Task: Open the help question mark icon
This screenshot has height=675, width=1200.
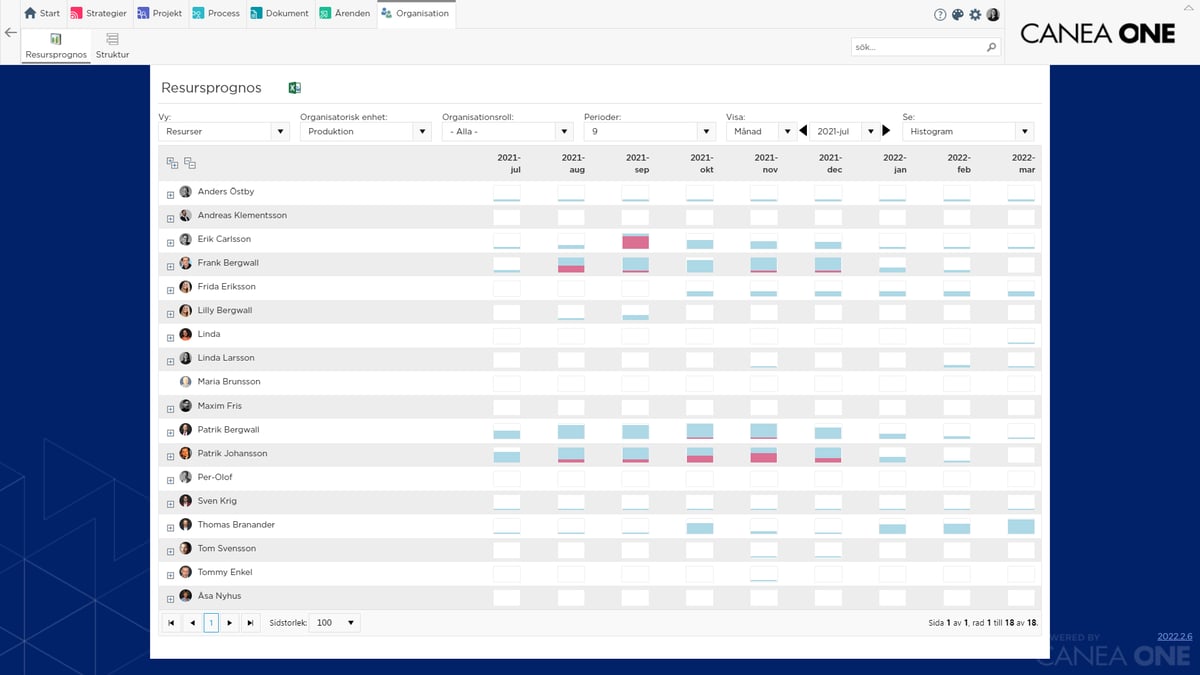Action: [x=940, y=15]
